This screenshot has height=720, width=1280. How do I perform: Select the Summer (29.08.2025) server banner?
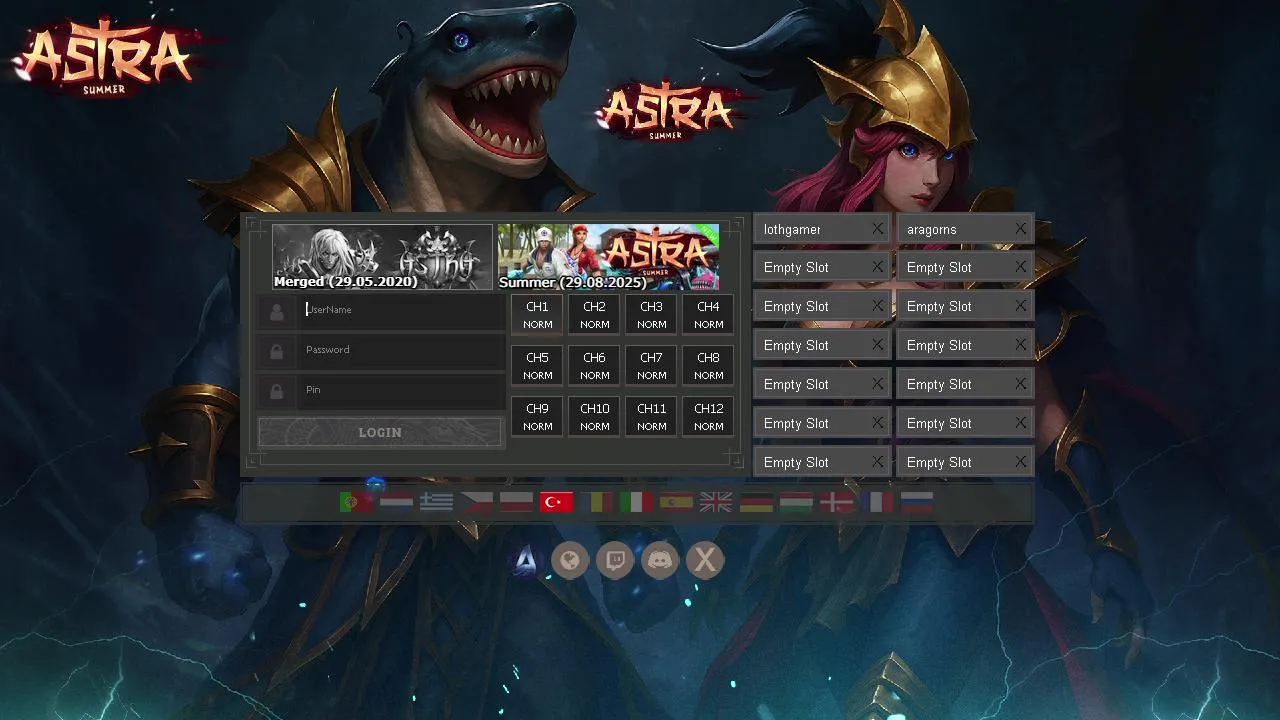tap(608, 257)
